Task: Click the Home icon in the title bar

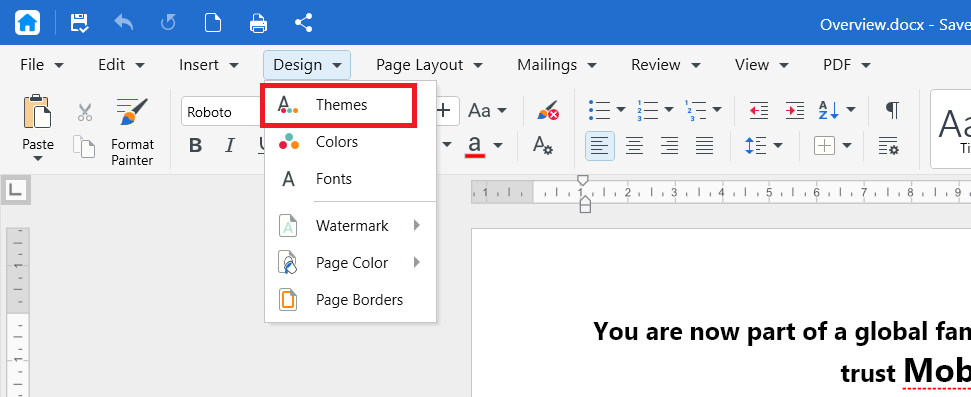Action: tap(27, 23)
